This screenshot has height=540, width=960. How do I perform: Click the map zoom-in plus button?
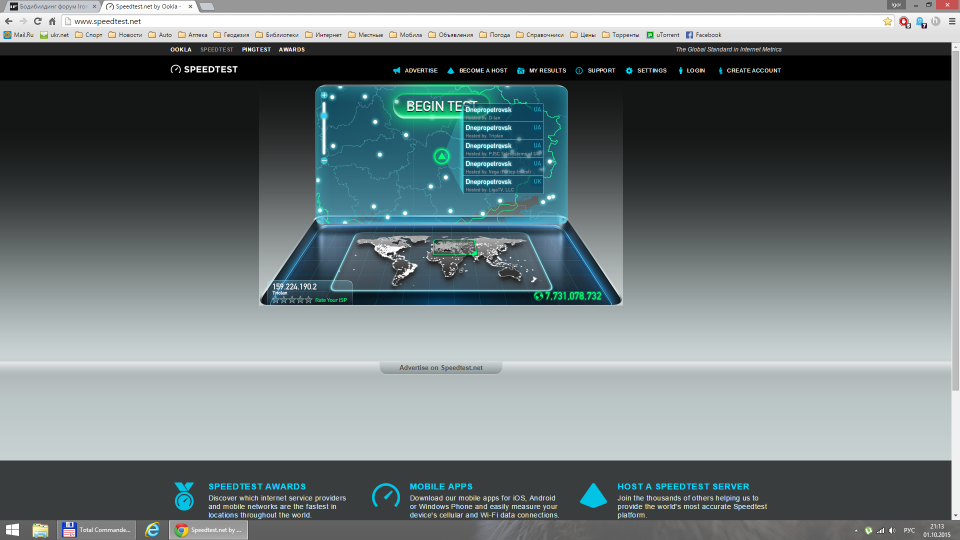[324, 98]
